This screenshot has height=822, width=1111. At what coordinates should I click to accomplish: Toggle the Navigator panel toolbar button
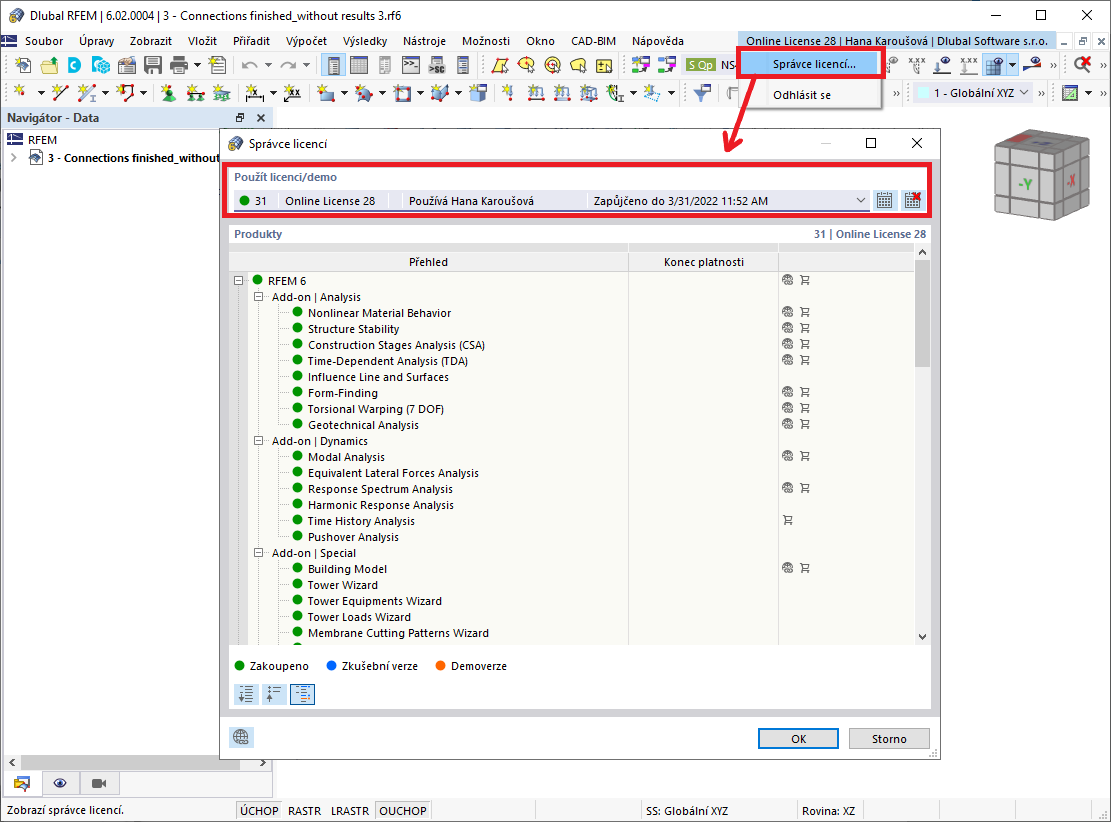[x=333, y=66]
